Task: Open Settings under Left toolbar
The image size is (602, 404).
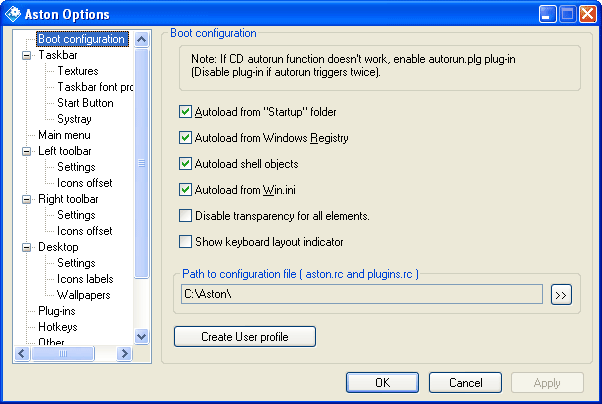Action: coord(76,167)
